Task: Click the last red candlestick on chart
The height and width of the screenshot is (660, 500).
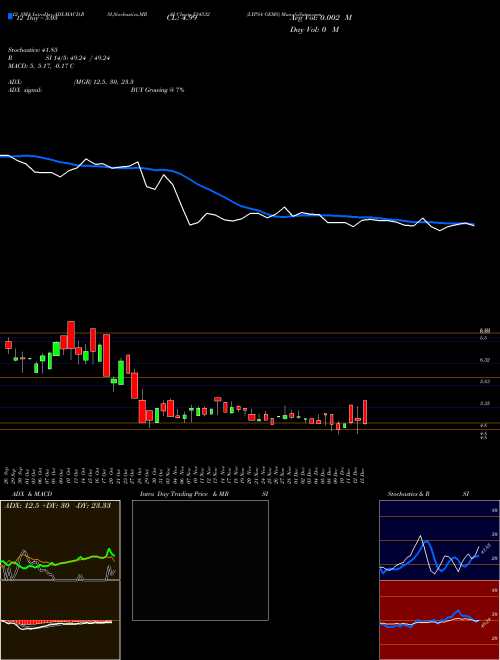Action: 365,412
